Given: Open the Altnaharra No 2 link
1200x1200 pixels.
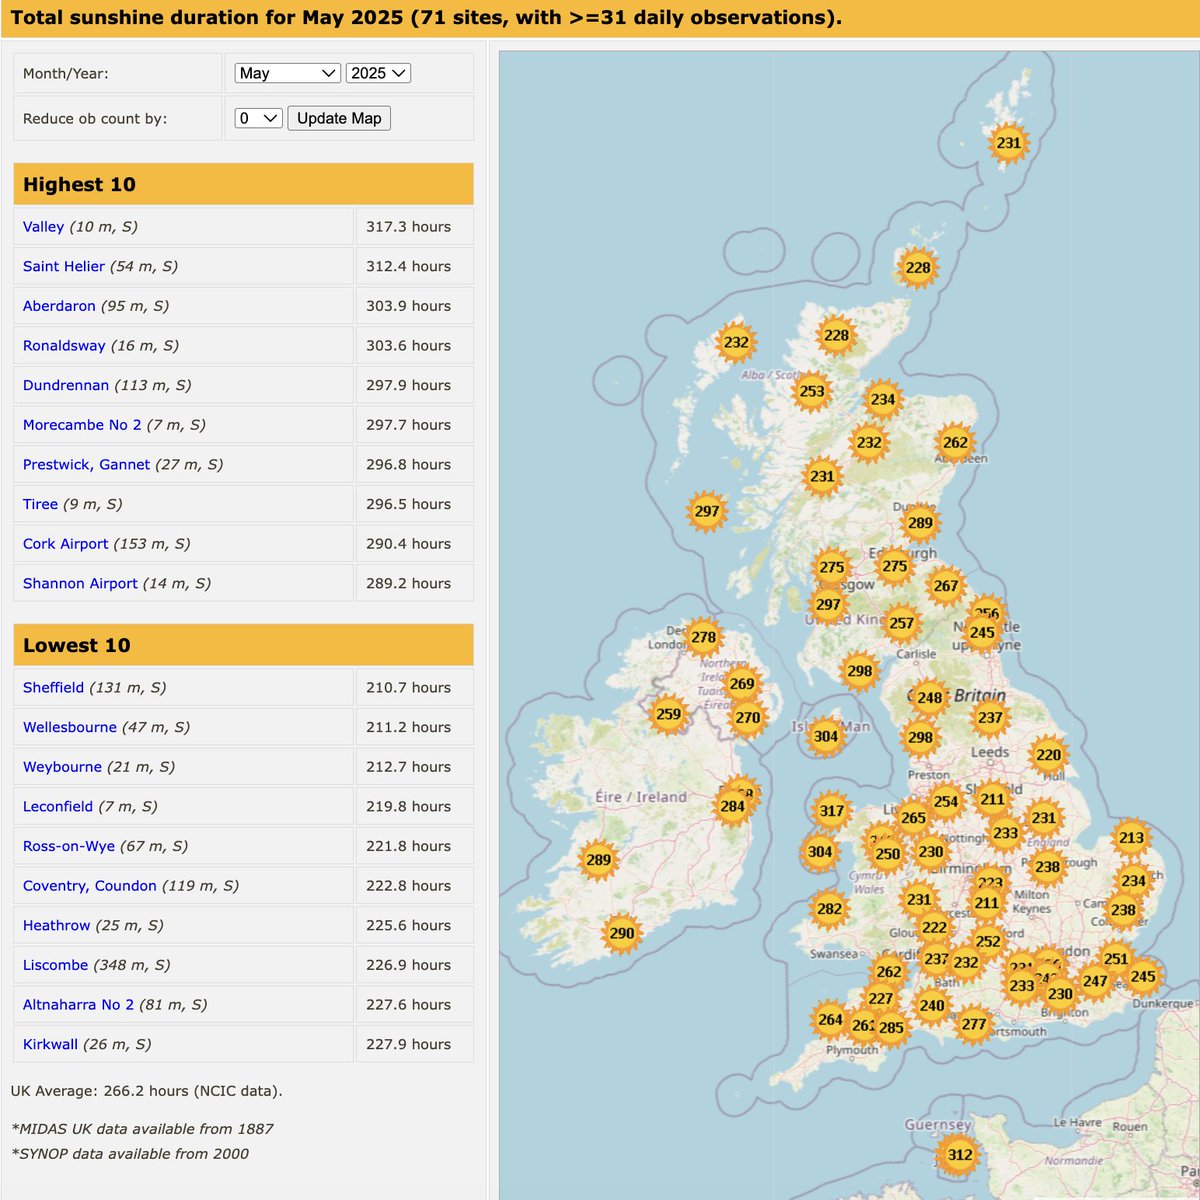Looking at the screenshot, I should tap(78, 1005).
